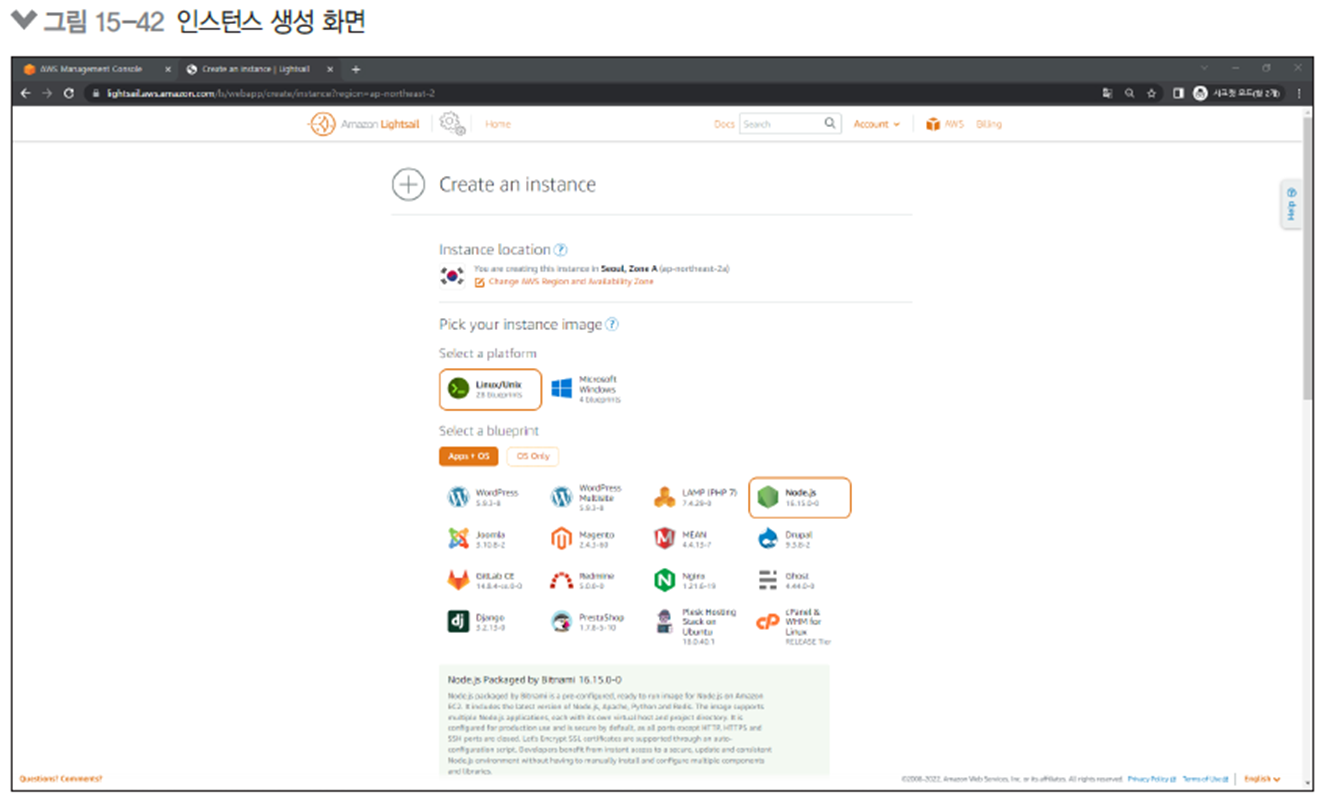Click browser forward arrow
The height and width of the screenshot is (798, 1325).
coord(47,93)
